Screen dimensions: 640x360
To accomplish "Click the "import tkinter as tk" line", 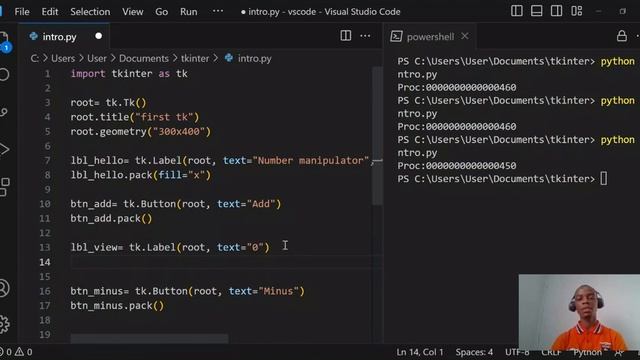I will (129, 73).
